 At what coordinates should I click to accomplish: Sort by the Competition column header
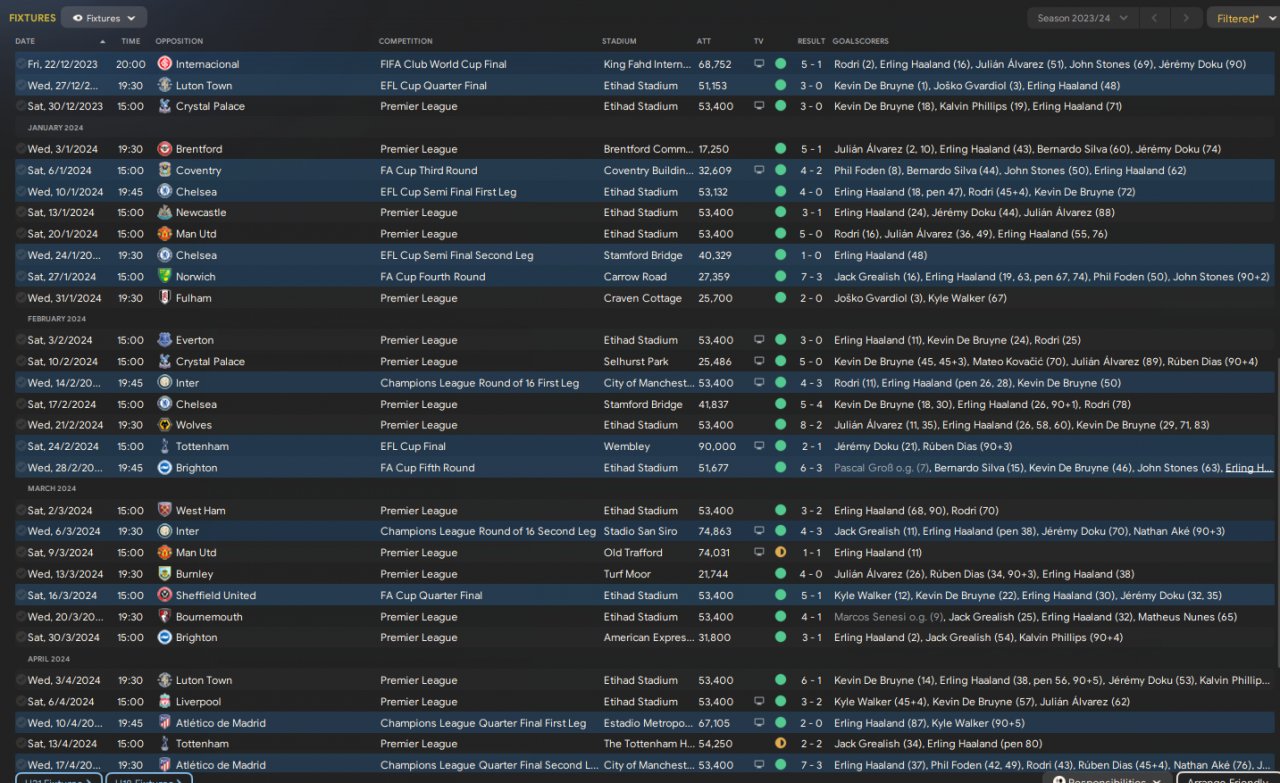tap(406, 41)
